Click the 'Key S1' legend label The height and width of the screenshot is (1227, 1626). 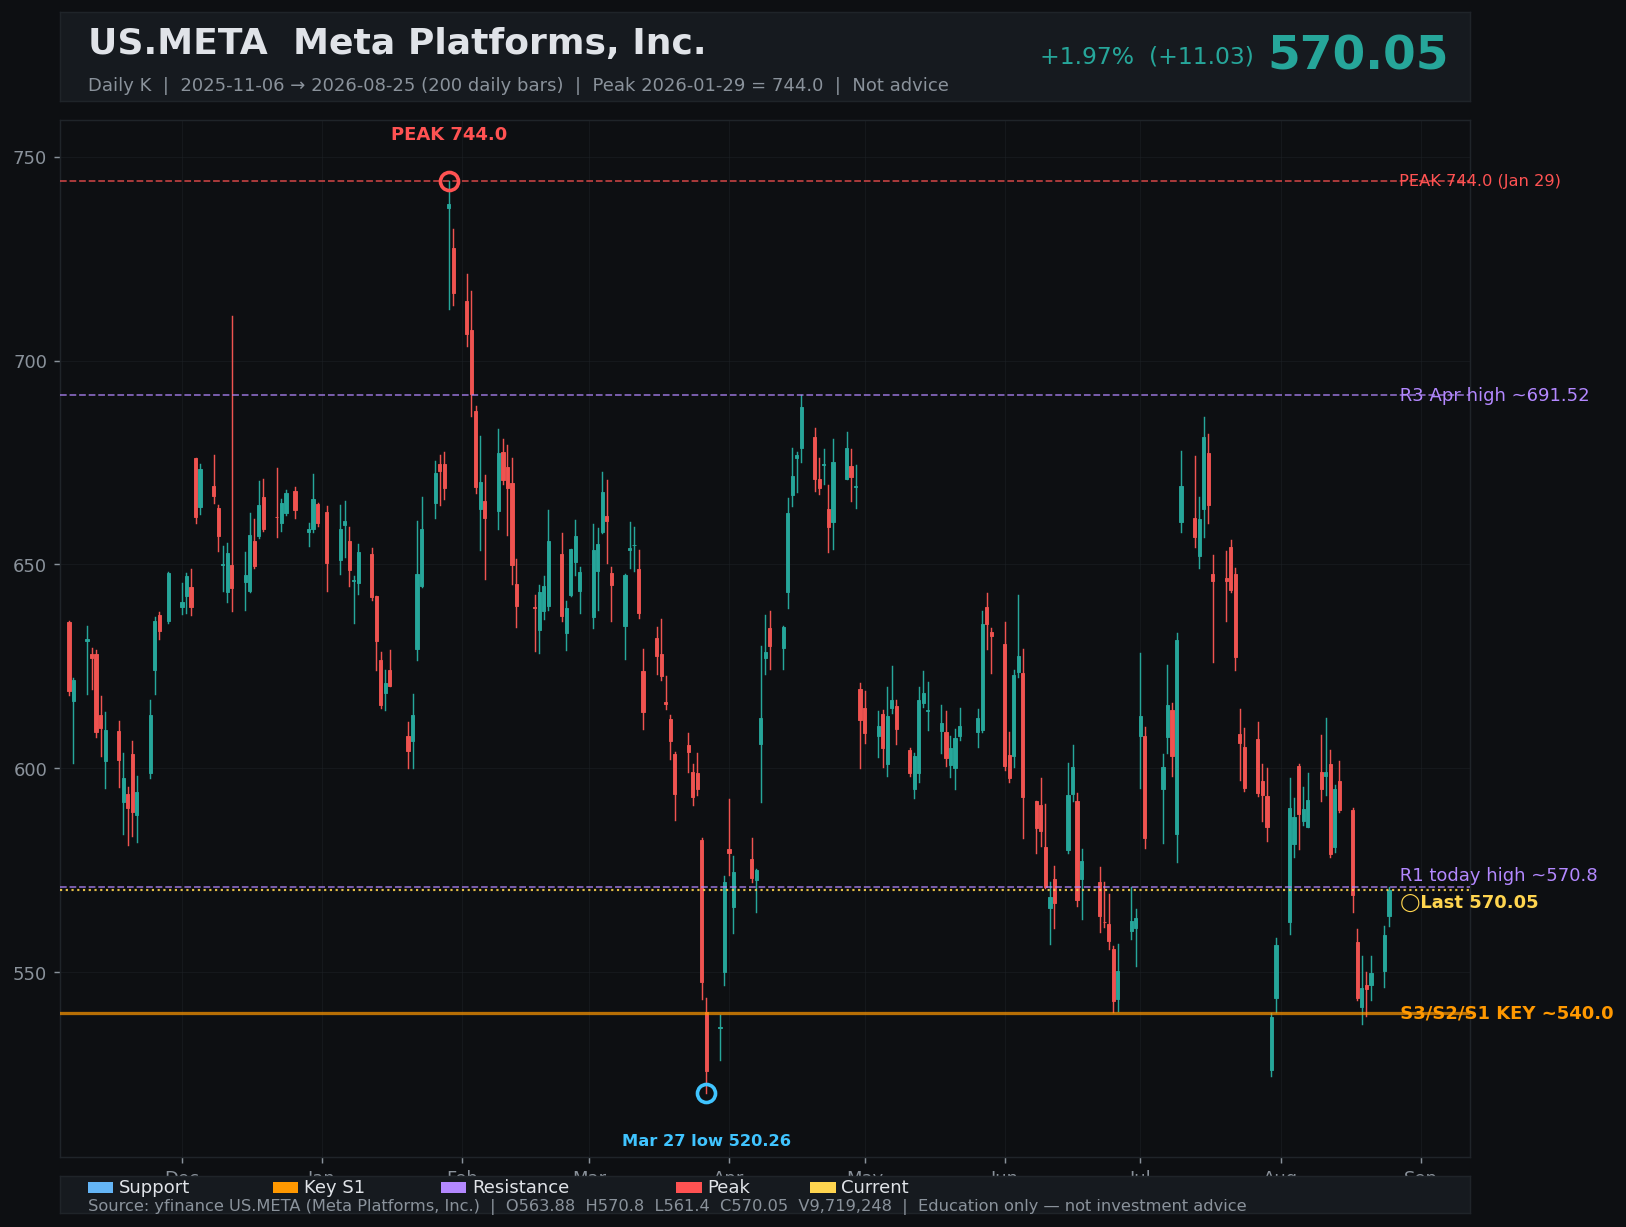(334, 1187)
